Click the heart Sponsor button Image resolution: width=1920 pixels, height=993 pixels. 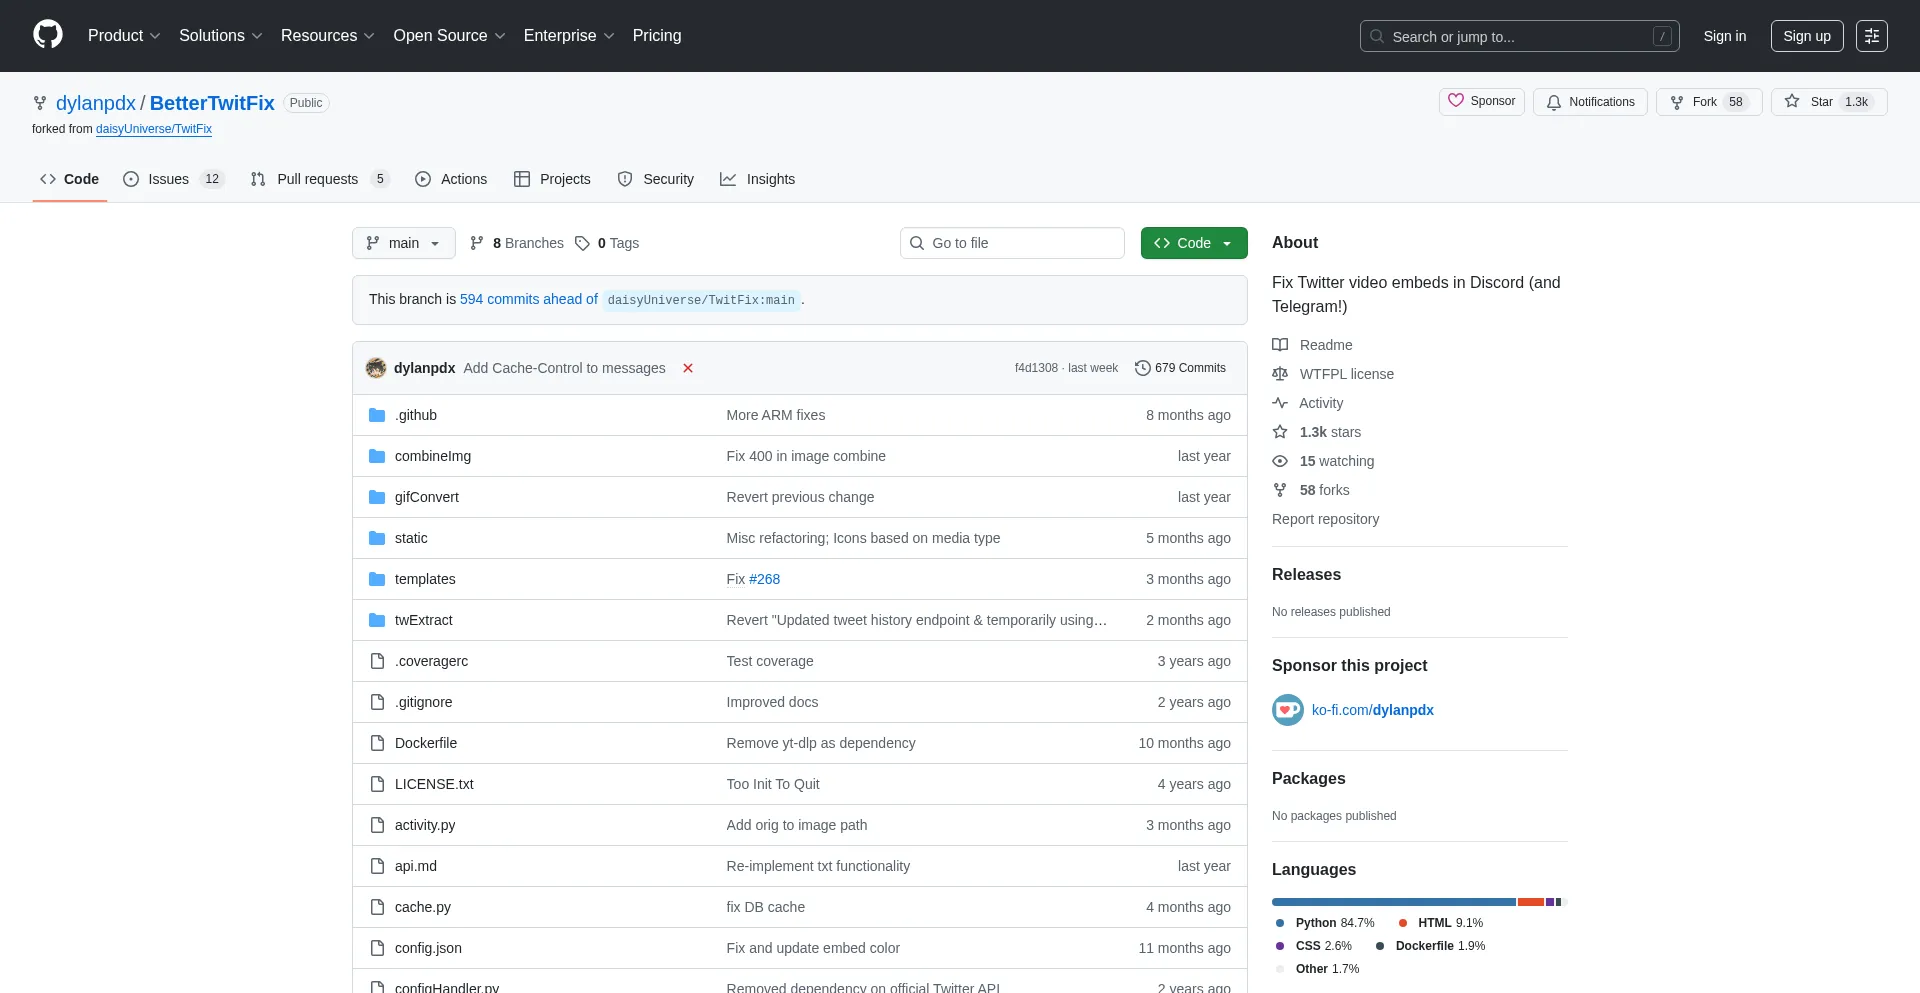(1481, 102)
